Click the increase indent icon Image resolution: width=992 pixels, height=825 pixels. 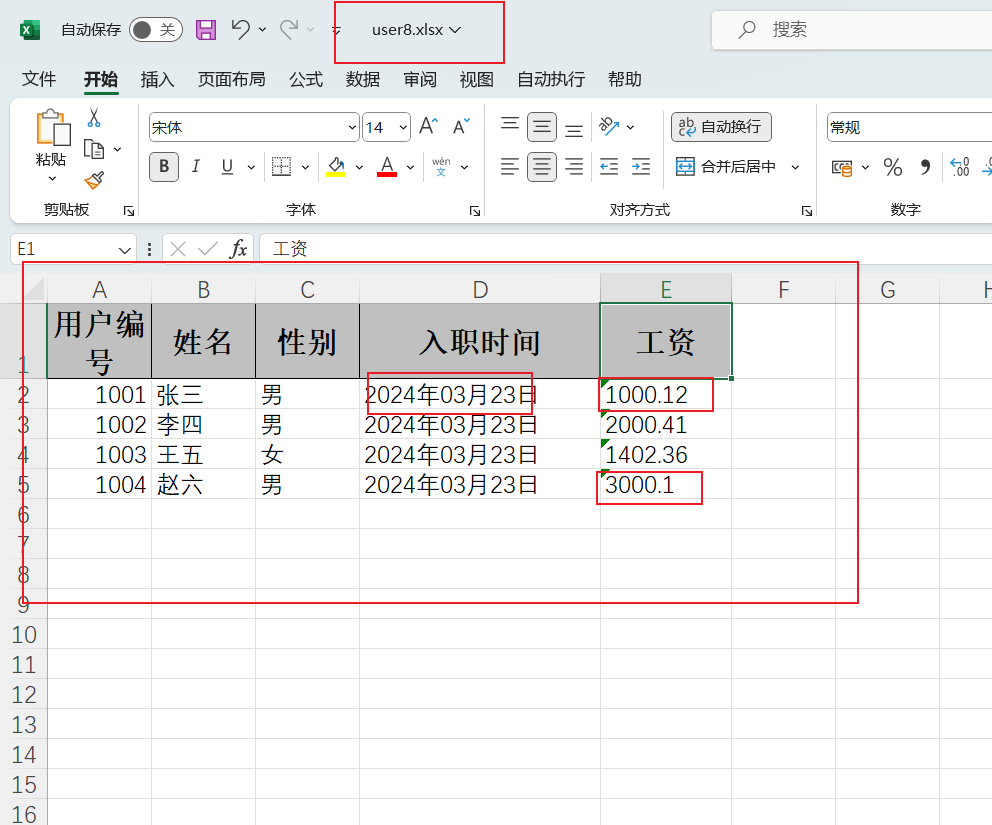(641, 167)
